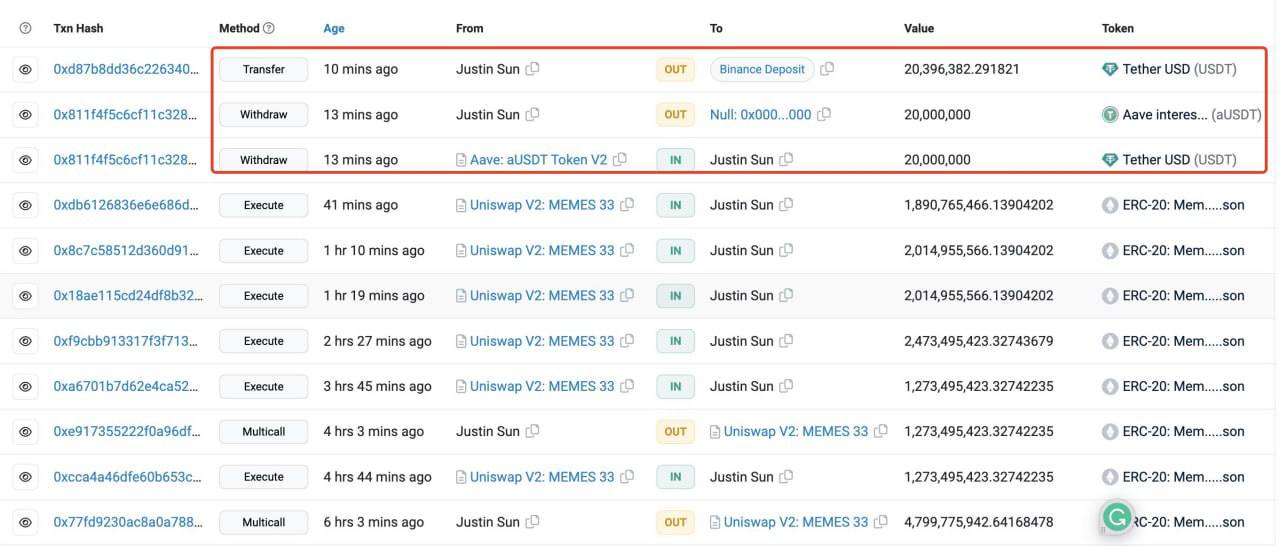Open the Binance Deposit address link
This screenshot has width=1280, height=546.
(x=762, y=69)
